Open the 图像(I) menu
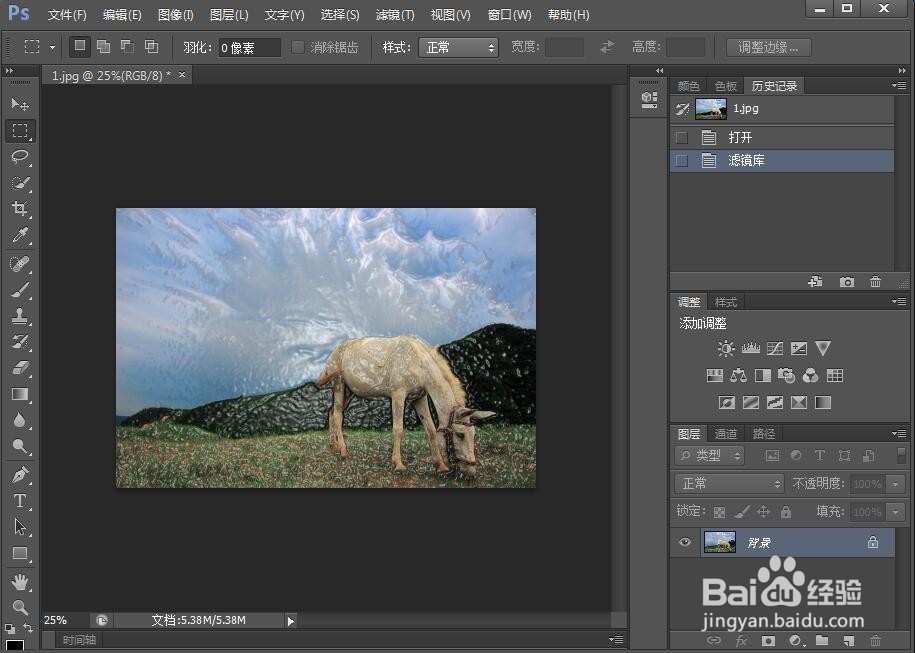915x653 pixels. pyautogui.click(x=176, y=15)
